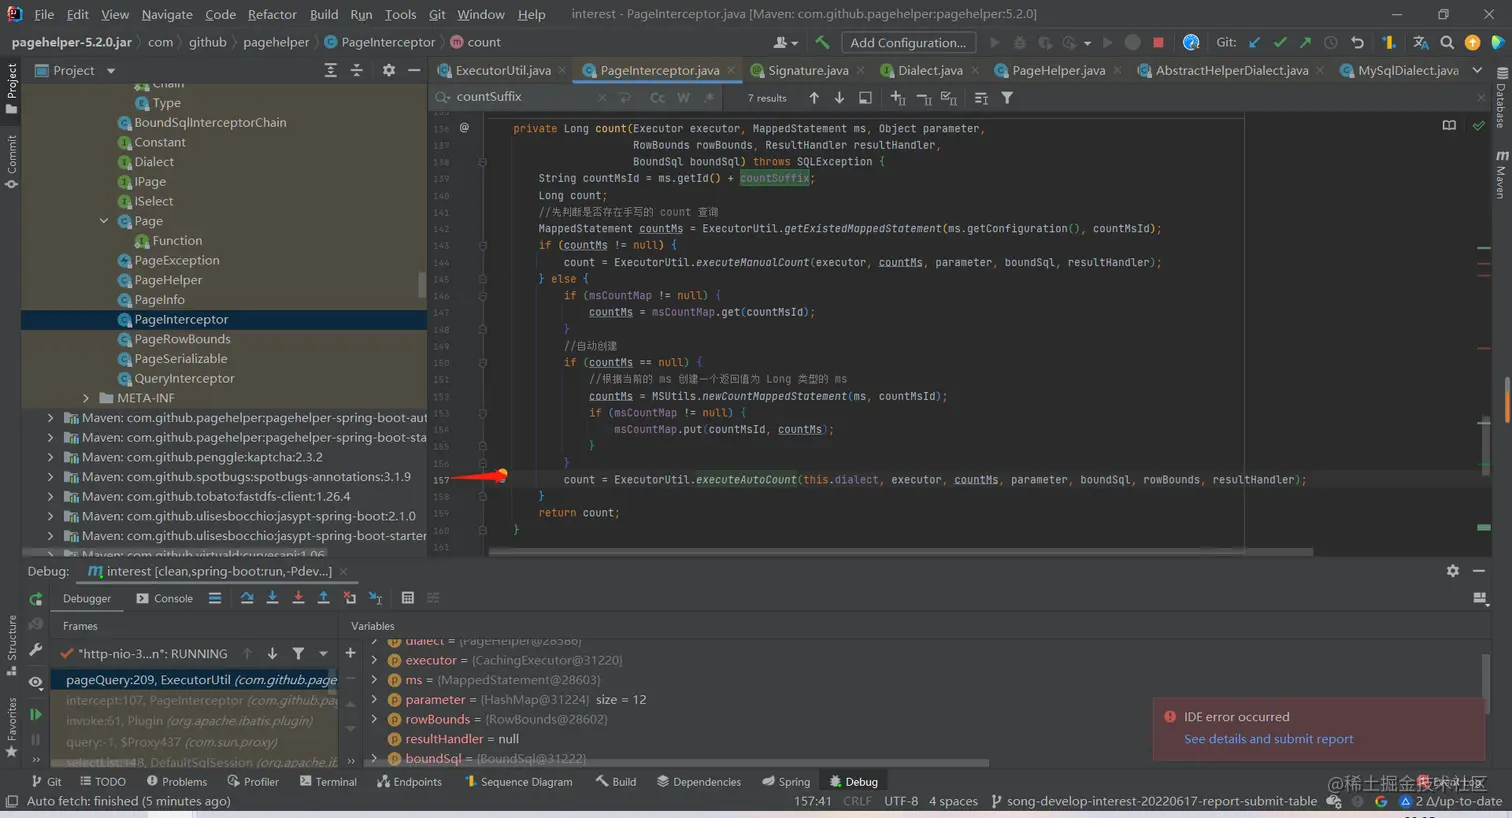Click Step Out in debugger toolbar
This screenshot has width=1512, height=818.
click(x=323, y=598)
